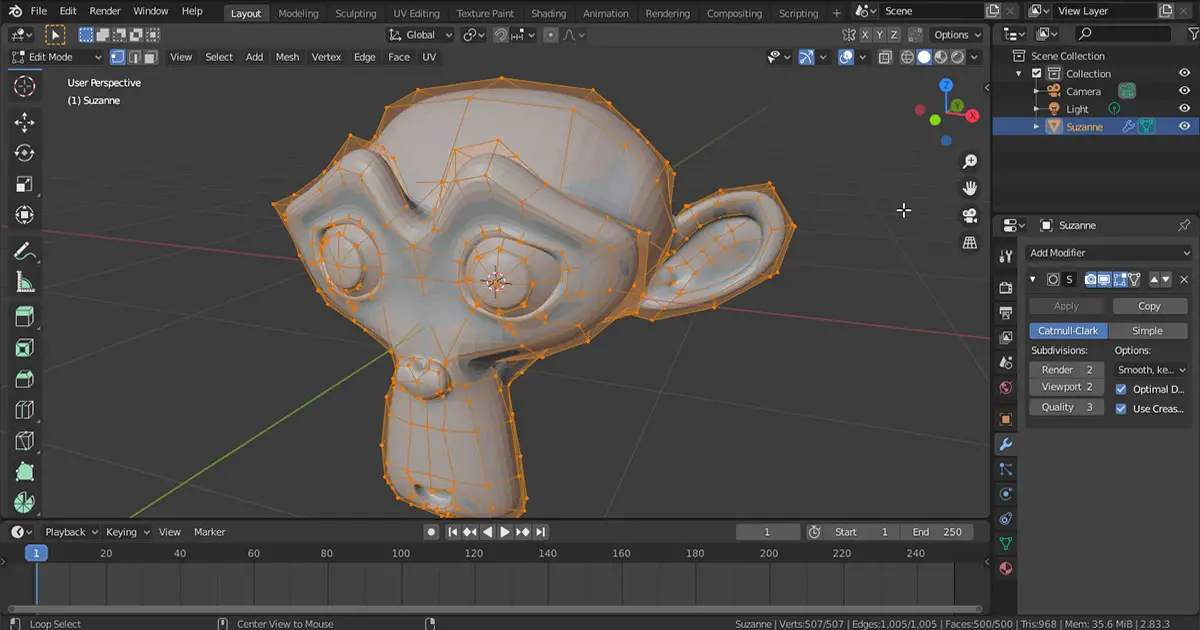Select the Measure tool
The height and width of the screenshot is (630, 1200).
coord(24,282)
